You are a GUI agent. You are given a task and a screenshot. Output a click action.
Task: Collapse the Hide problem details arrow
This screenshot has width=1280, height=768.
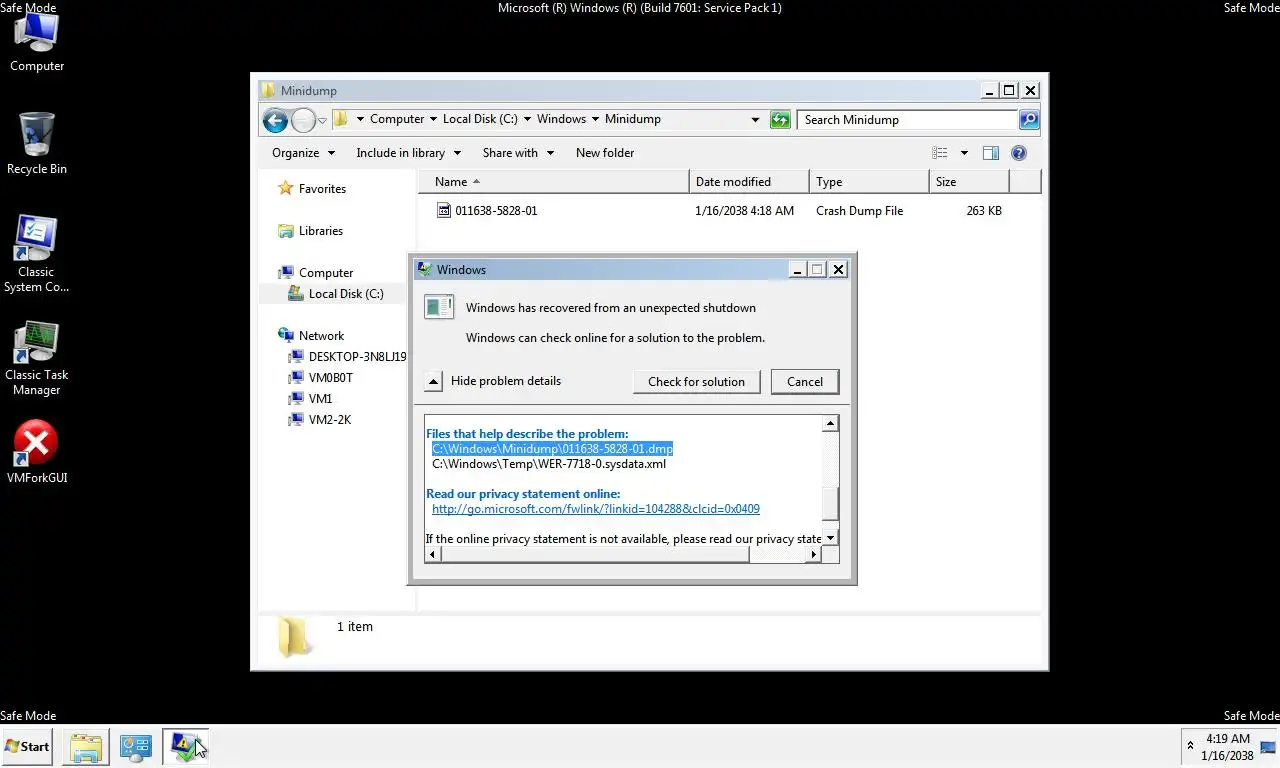433,381
